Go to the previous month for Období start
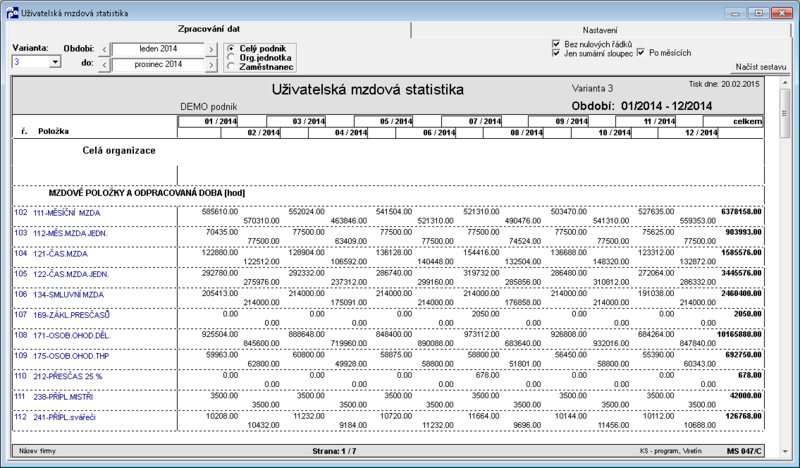Viewport: 800px width, 468px height. point(104,50)
